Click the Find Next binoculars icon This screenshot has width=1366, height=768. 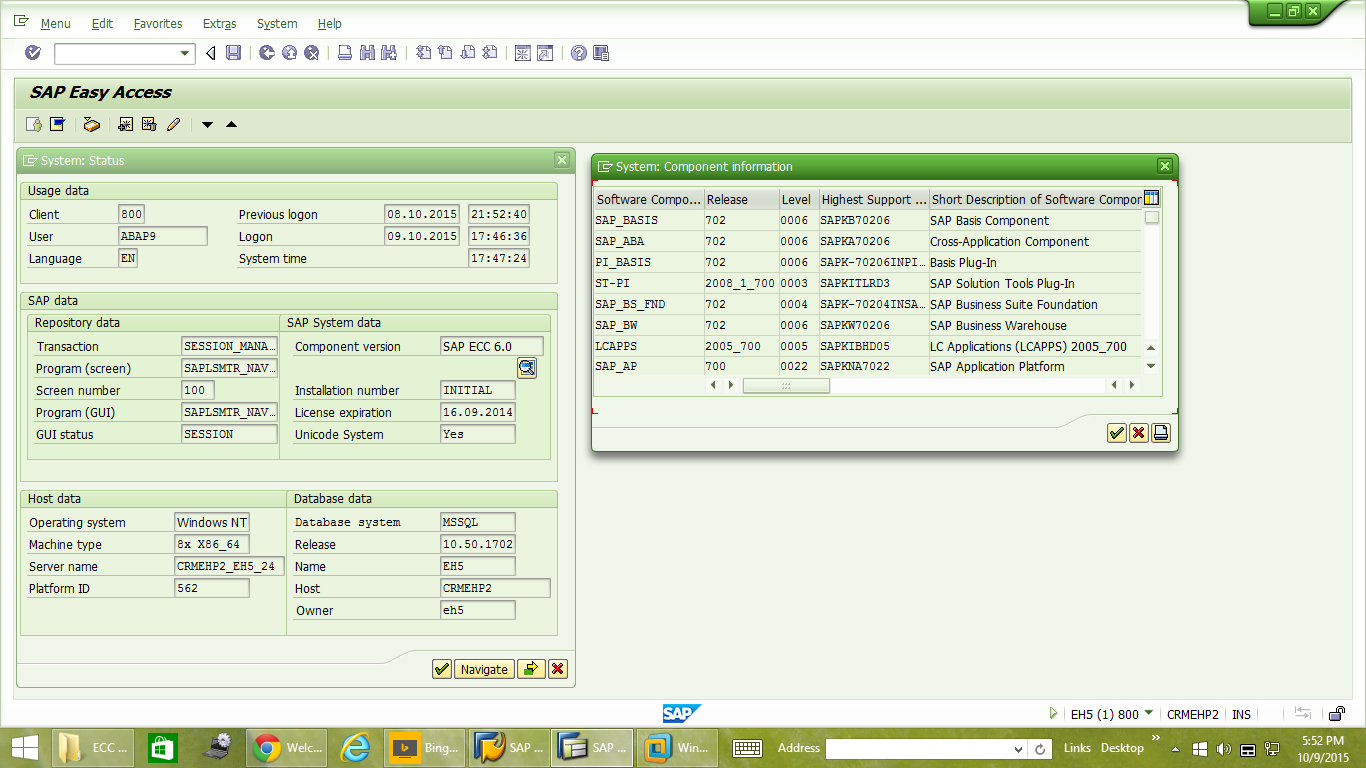point(389,53)
